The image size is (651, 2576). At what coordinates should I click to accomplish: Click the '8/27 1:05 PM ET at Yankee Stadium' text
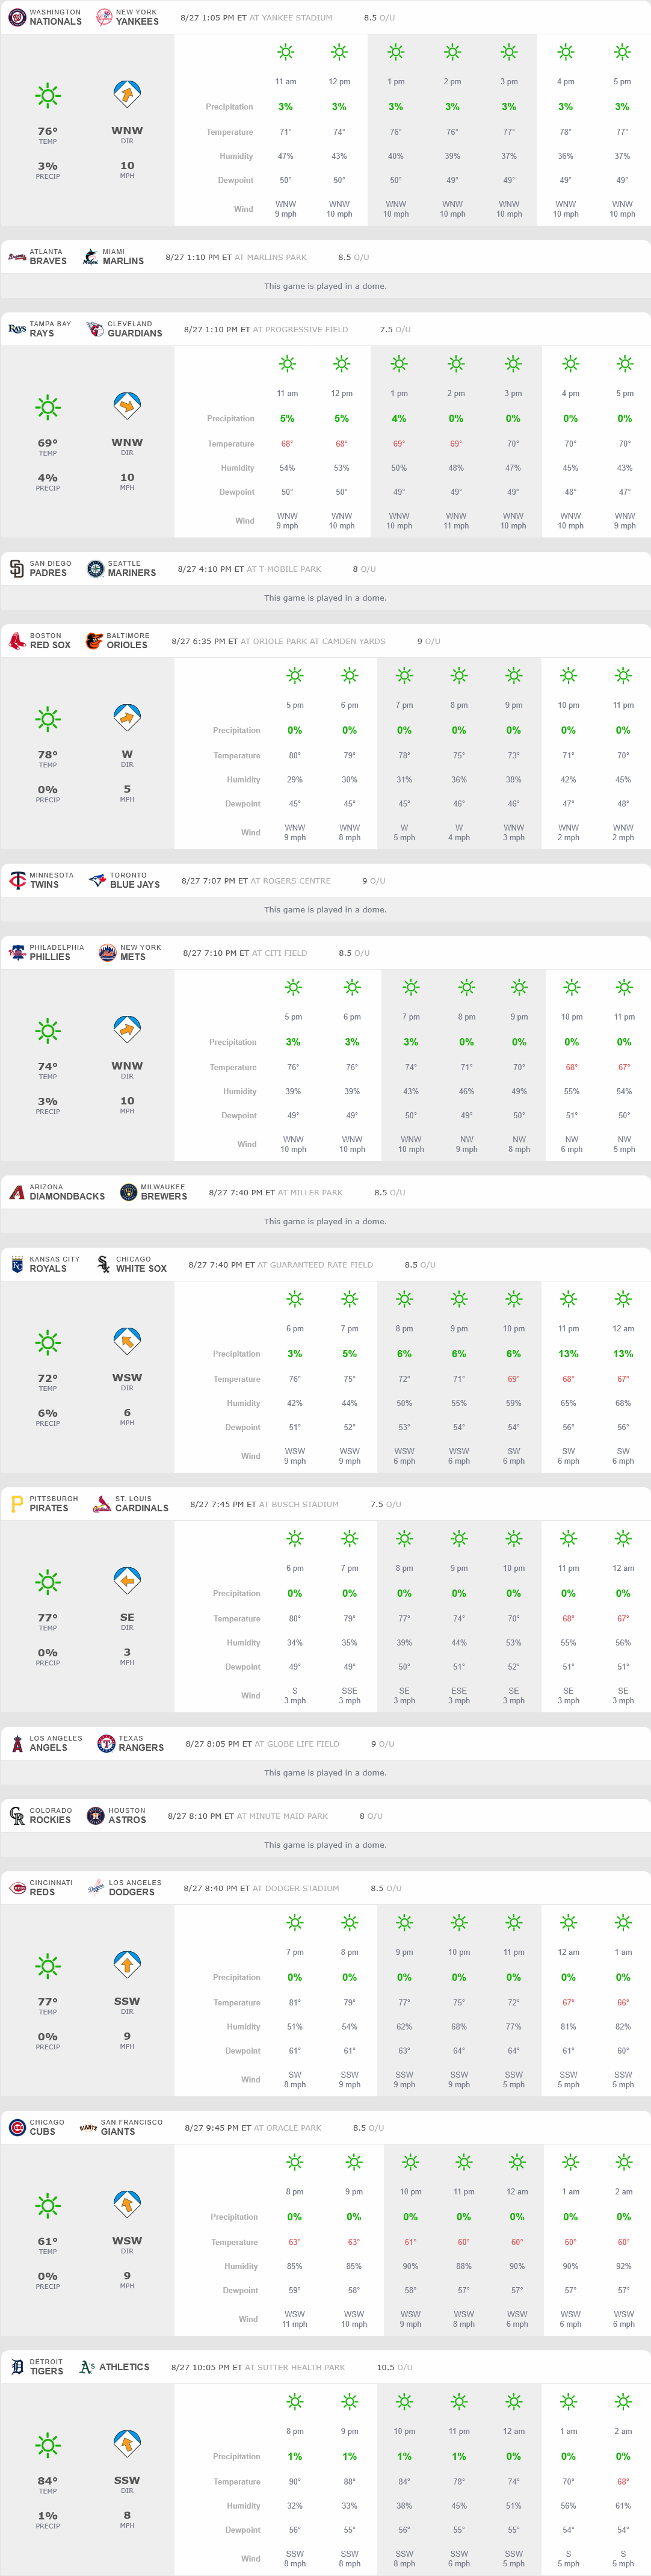pos(256,18)
